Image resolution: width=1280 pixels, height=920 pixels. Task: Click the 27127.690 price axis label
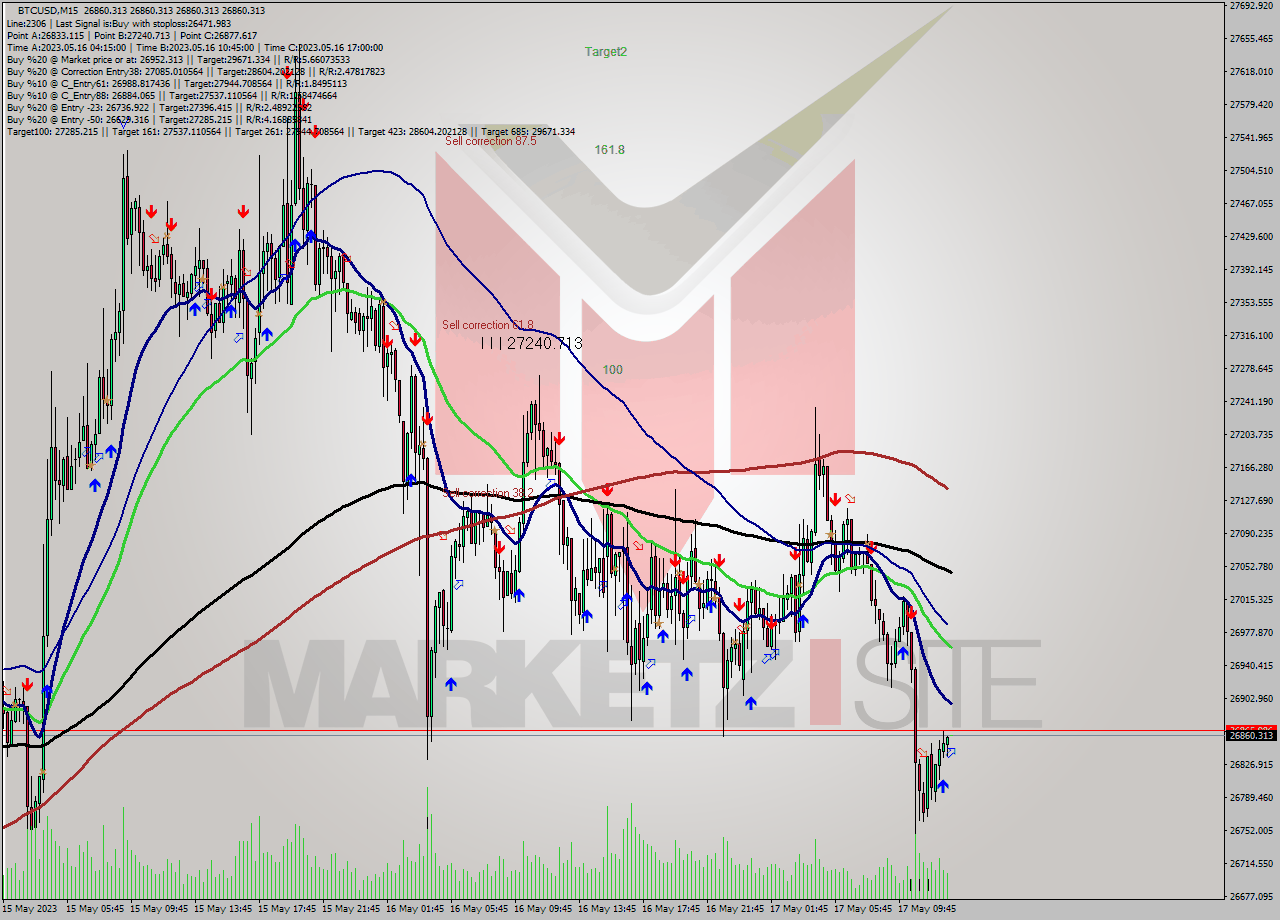[x=1251, y=500]
